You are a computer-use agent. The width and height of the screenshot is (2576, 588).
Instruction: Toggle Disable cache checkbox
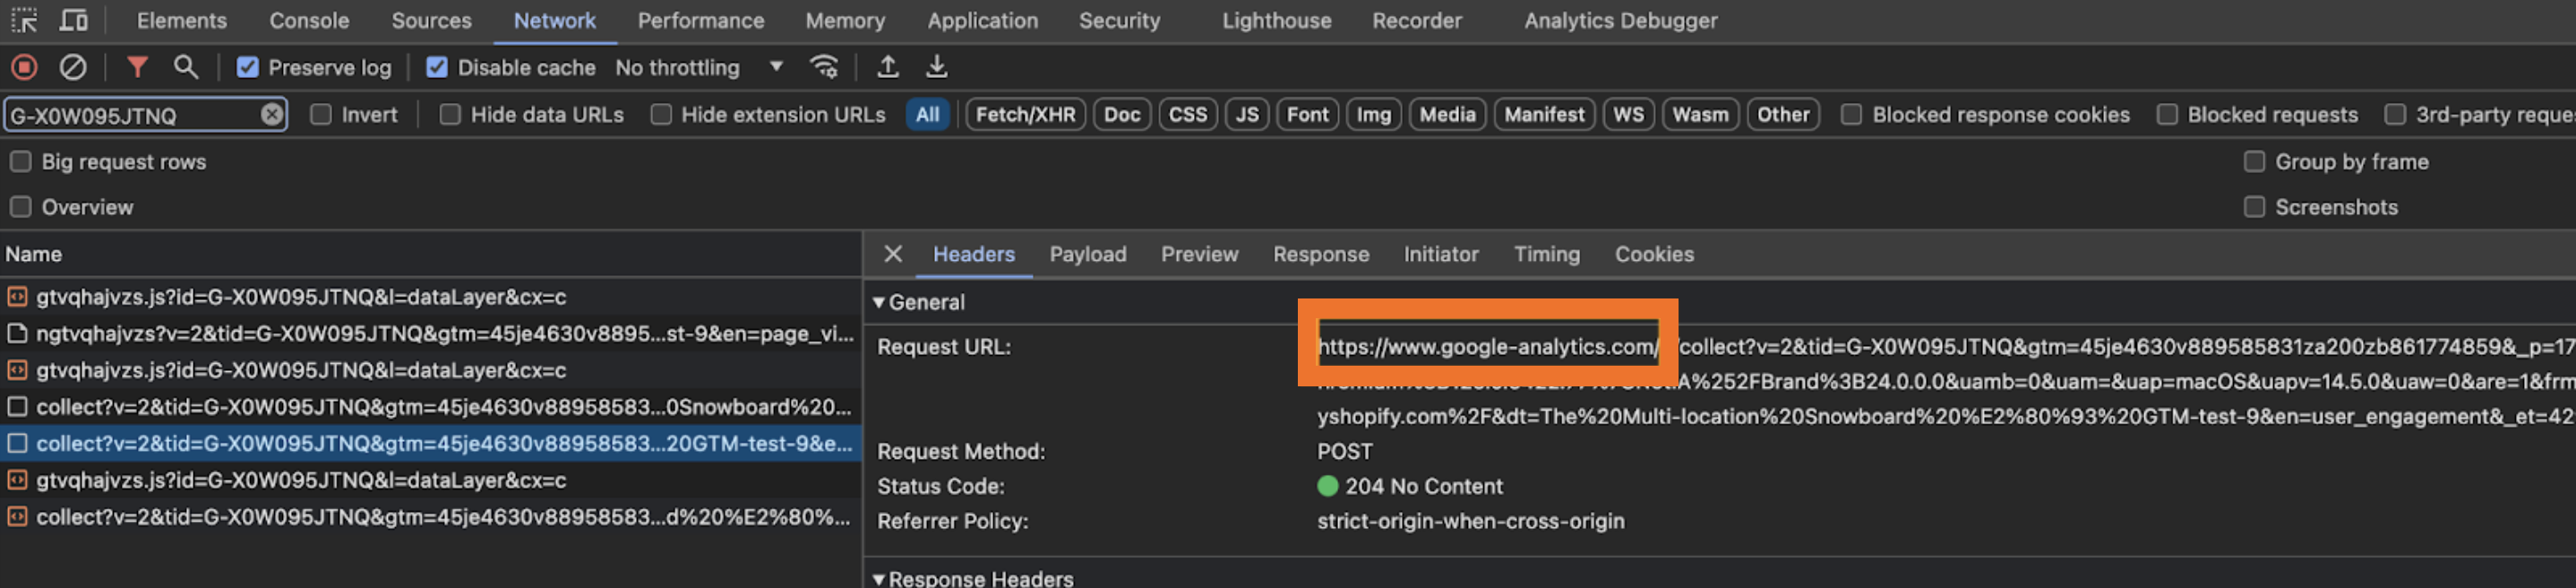437,67
